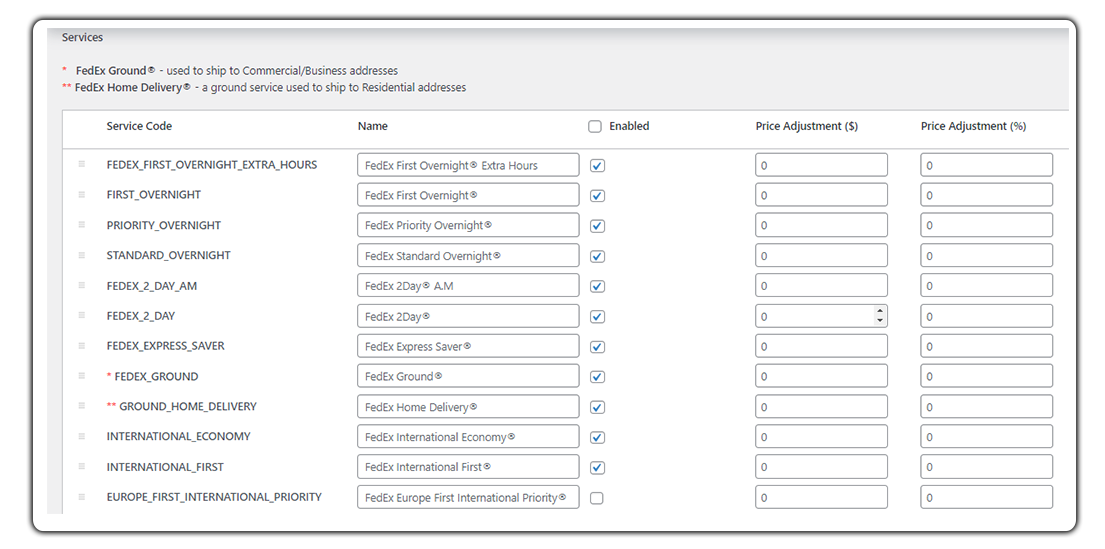
Task: Enable the Europe First International Priority service
Action: 598,498
